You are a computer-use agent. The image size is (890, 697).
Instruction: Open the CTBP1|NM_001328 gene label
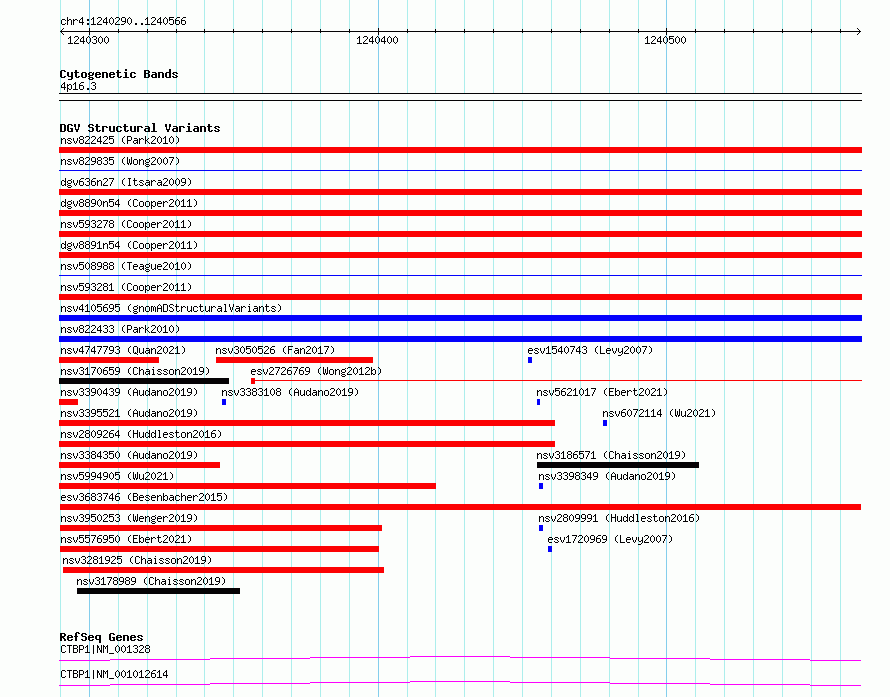105,649
